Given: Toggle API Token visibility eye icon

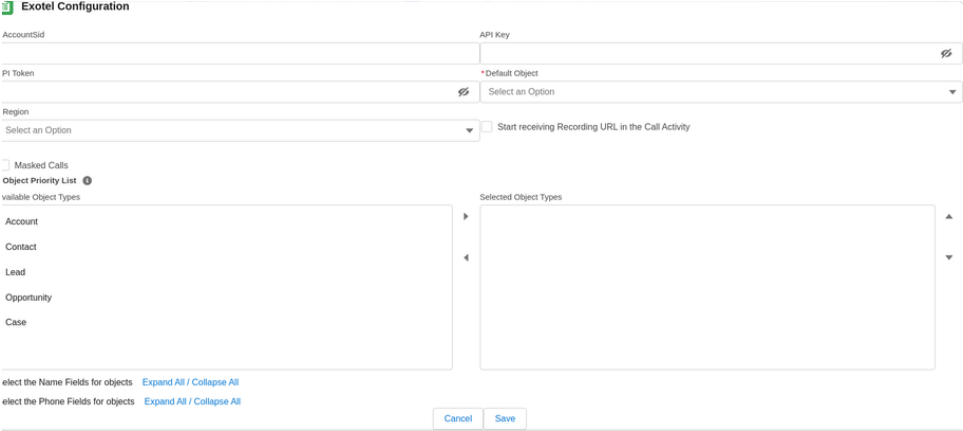Looking at the screenshot, I should 463,92.
